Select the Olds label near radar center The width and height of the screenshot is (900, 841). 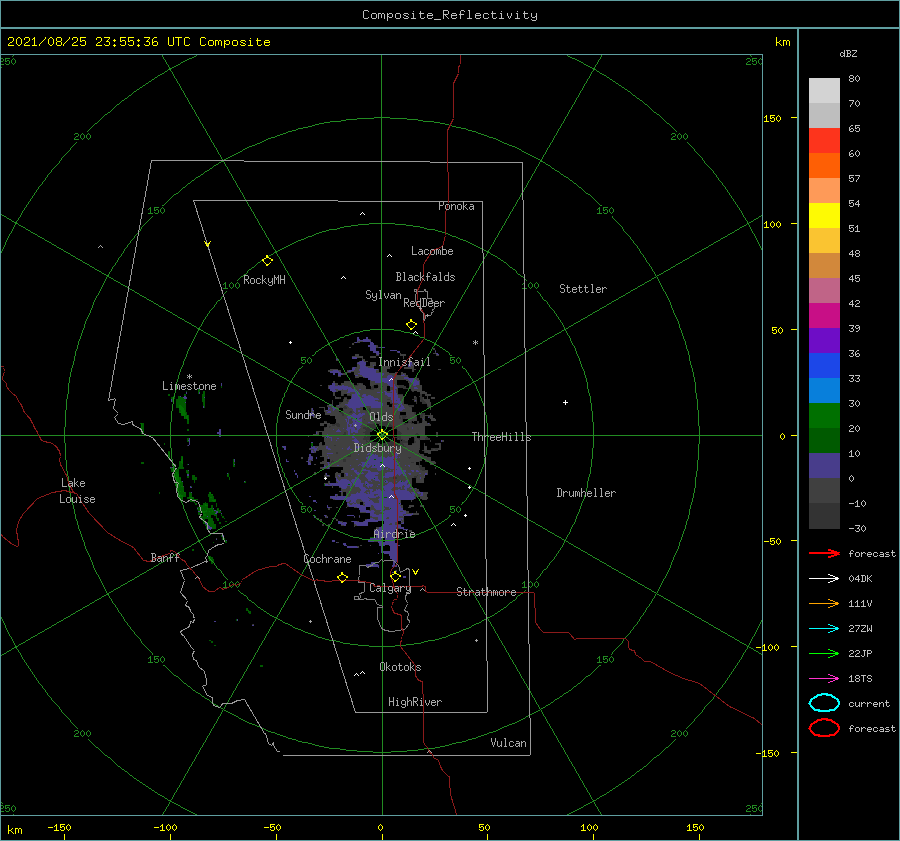point(381,417)
